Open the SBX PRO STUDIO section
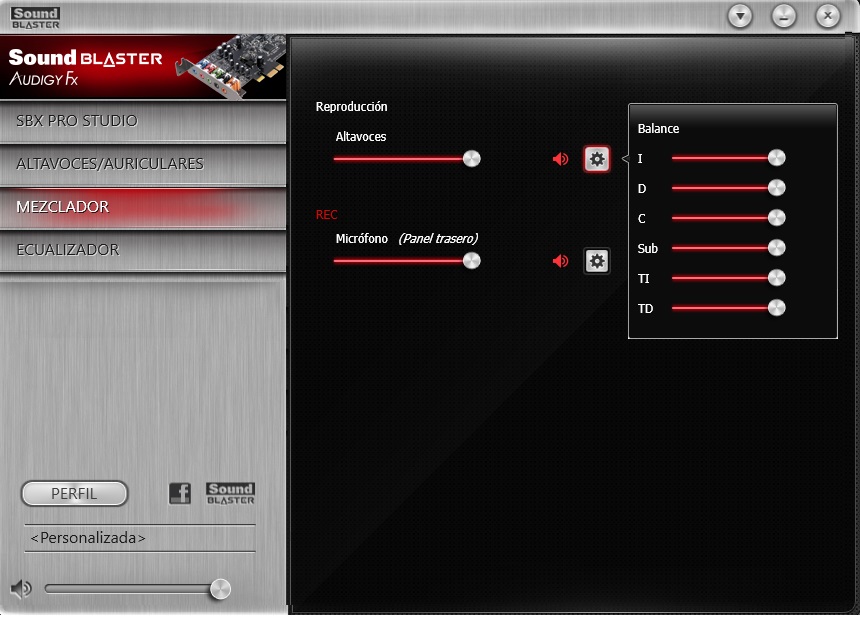This screenshot has height=619, width=860. (x=143, y=121)
